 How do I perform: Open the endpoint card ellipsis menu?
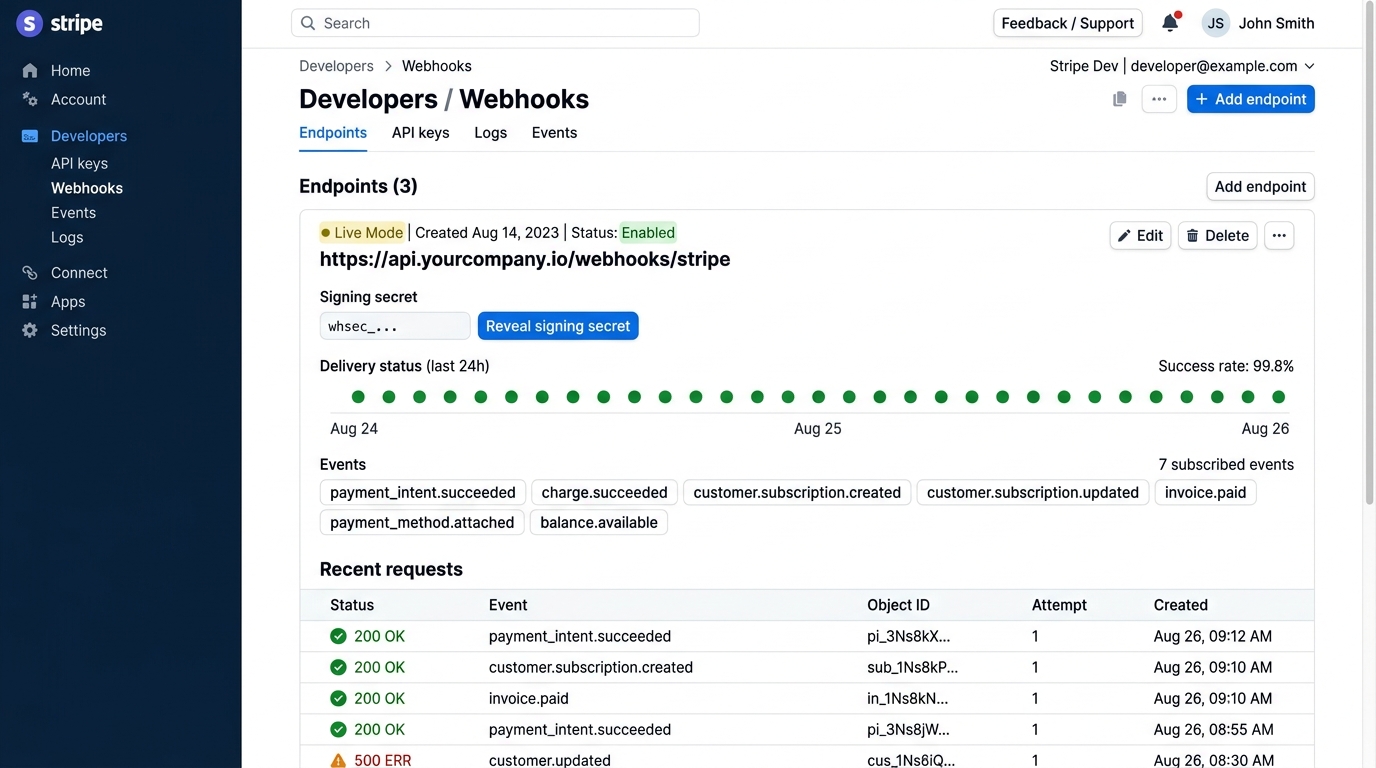pos(1279,235)
